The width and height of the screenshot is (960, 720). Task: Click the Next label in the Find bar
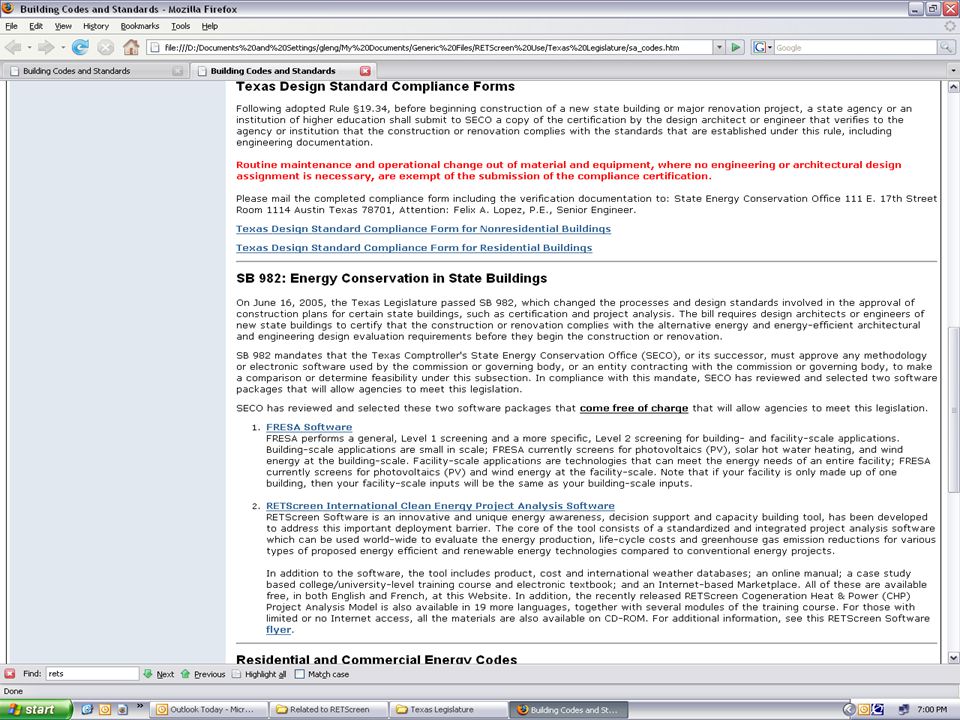(165, 674)
